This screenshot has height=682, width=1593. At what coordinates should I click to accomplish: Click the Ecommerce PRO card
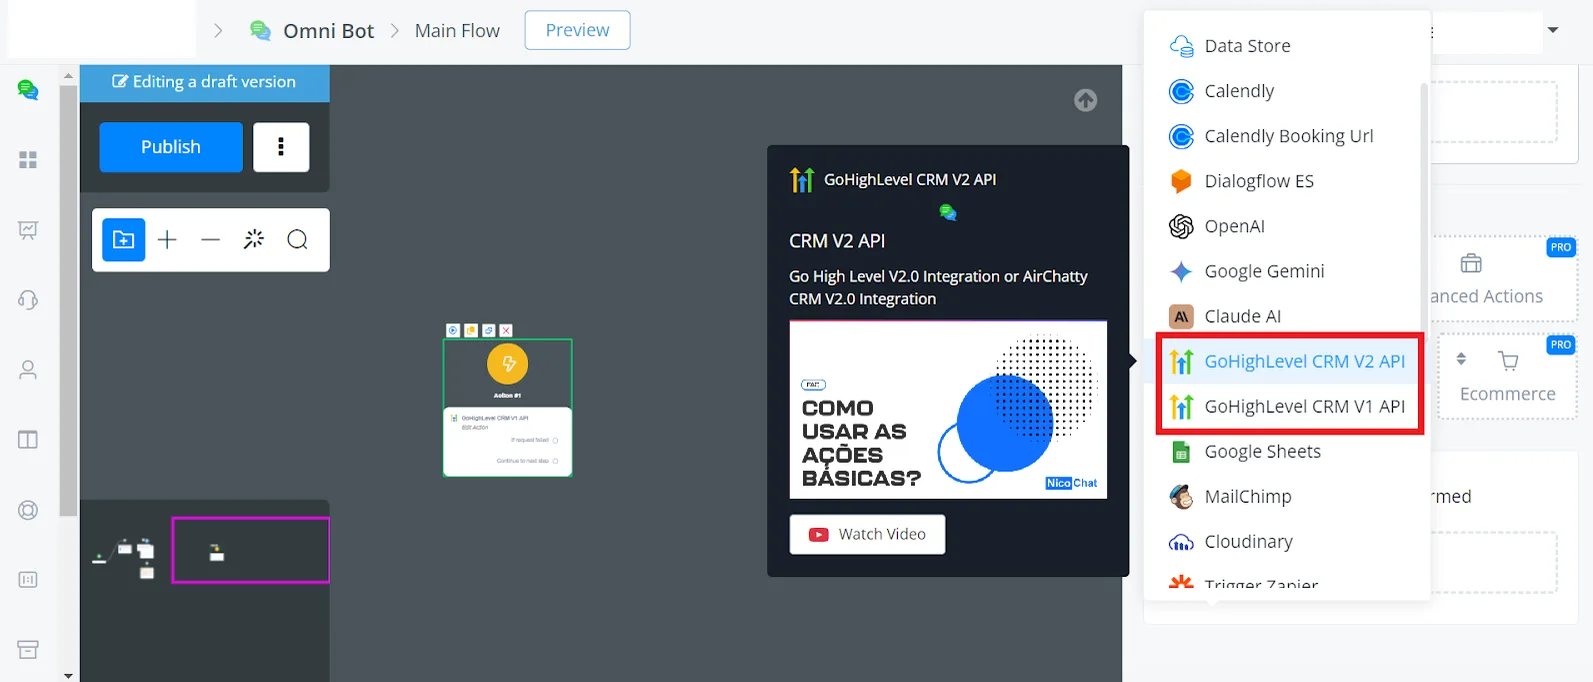[x=1507, y=376]
